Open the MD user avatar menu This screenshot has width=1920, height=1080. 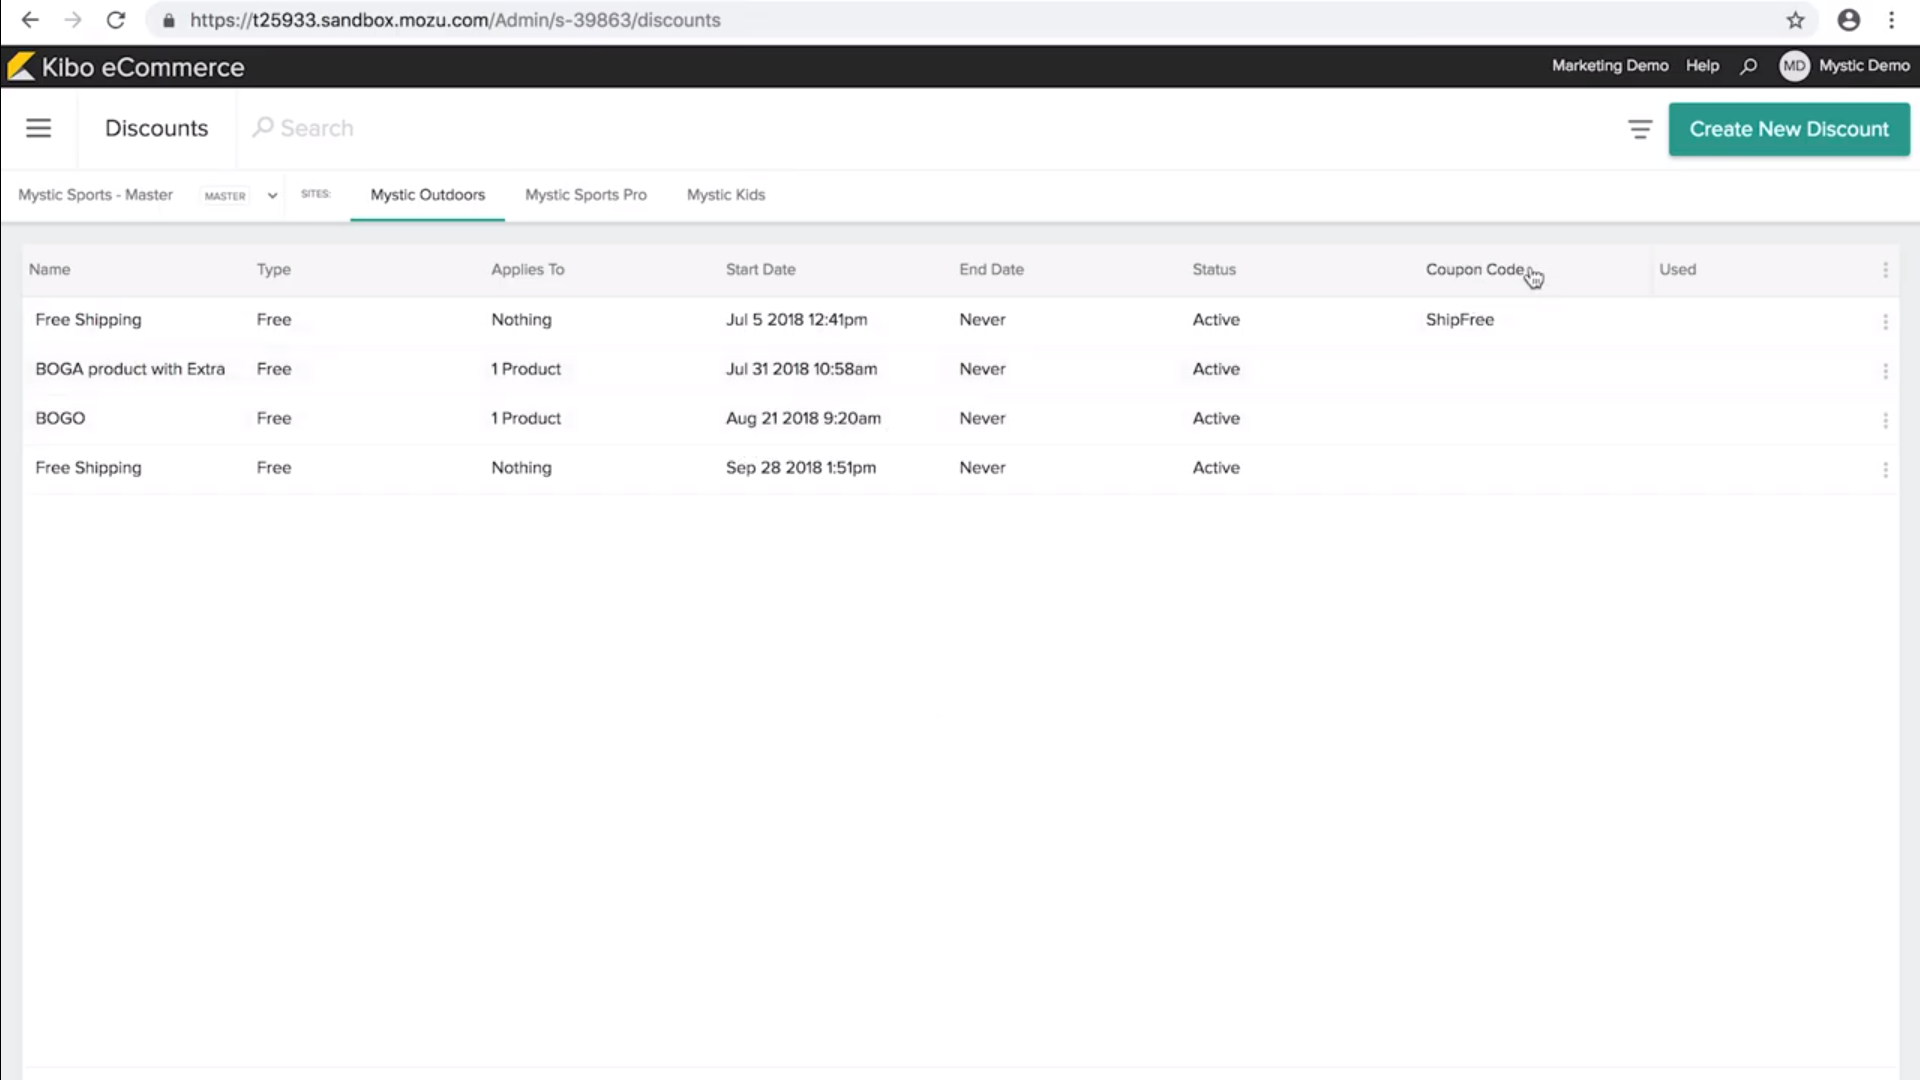1794,66
